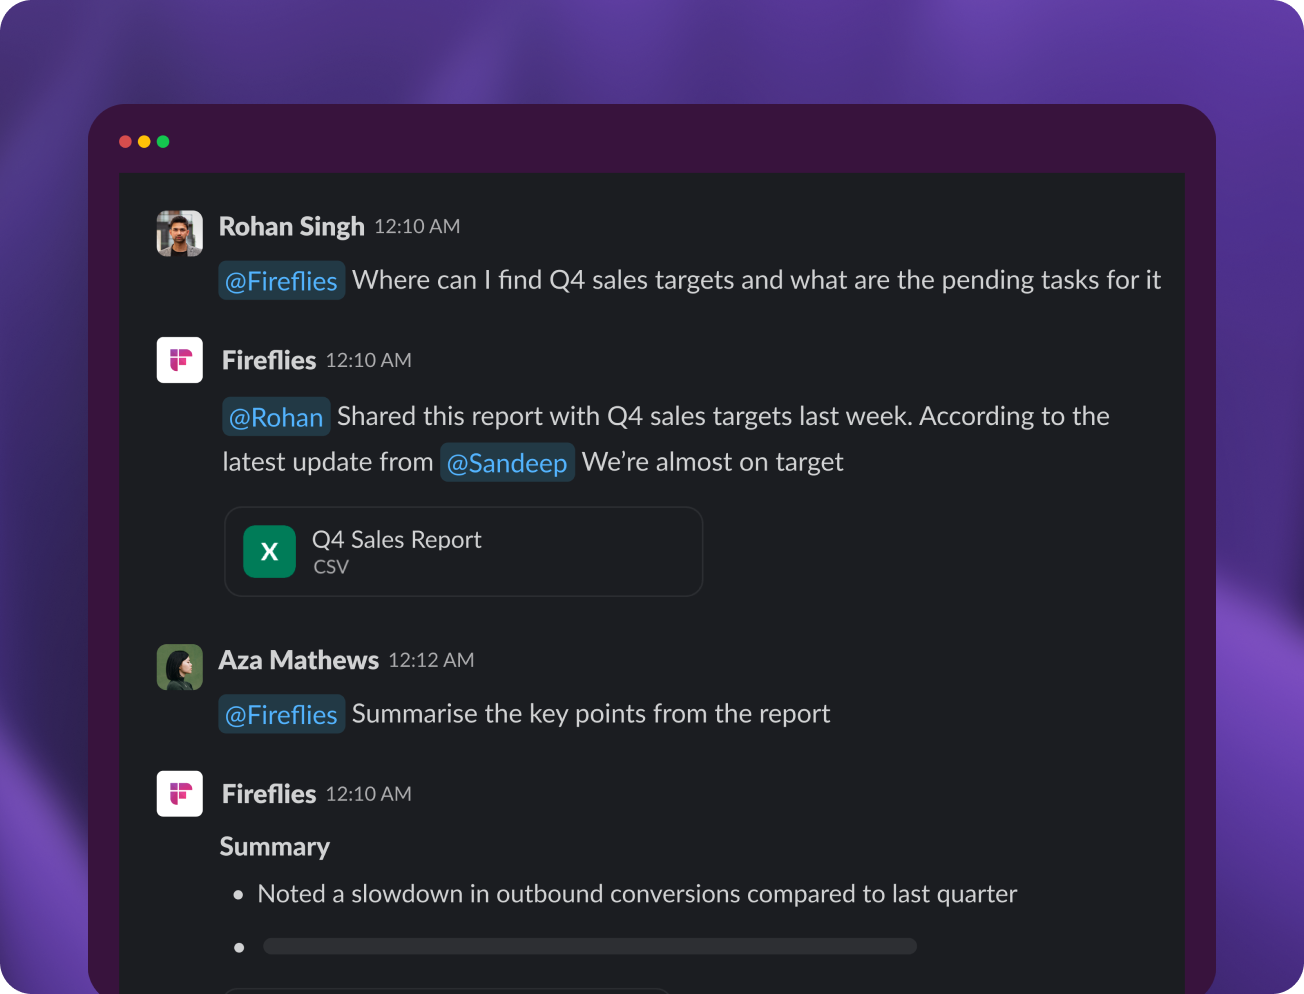Click the green maximize dot
This screenshot has height=994, width=1304.
click(163, 142)
